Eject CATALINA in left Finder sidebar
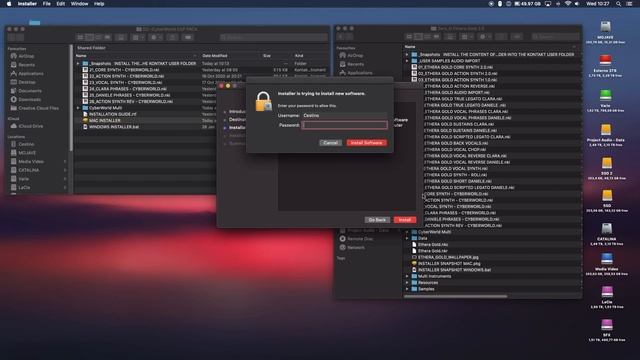Screen dimensions: 640x360 click(x=65, y=170)
